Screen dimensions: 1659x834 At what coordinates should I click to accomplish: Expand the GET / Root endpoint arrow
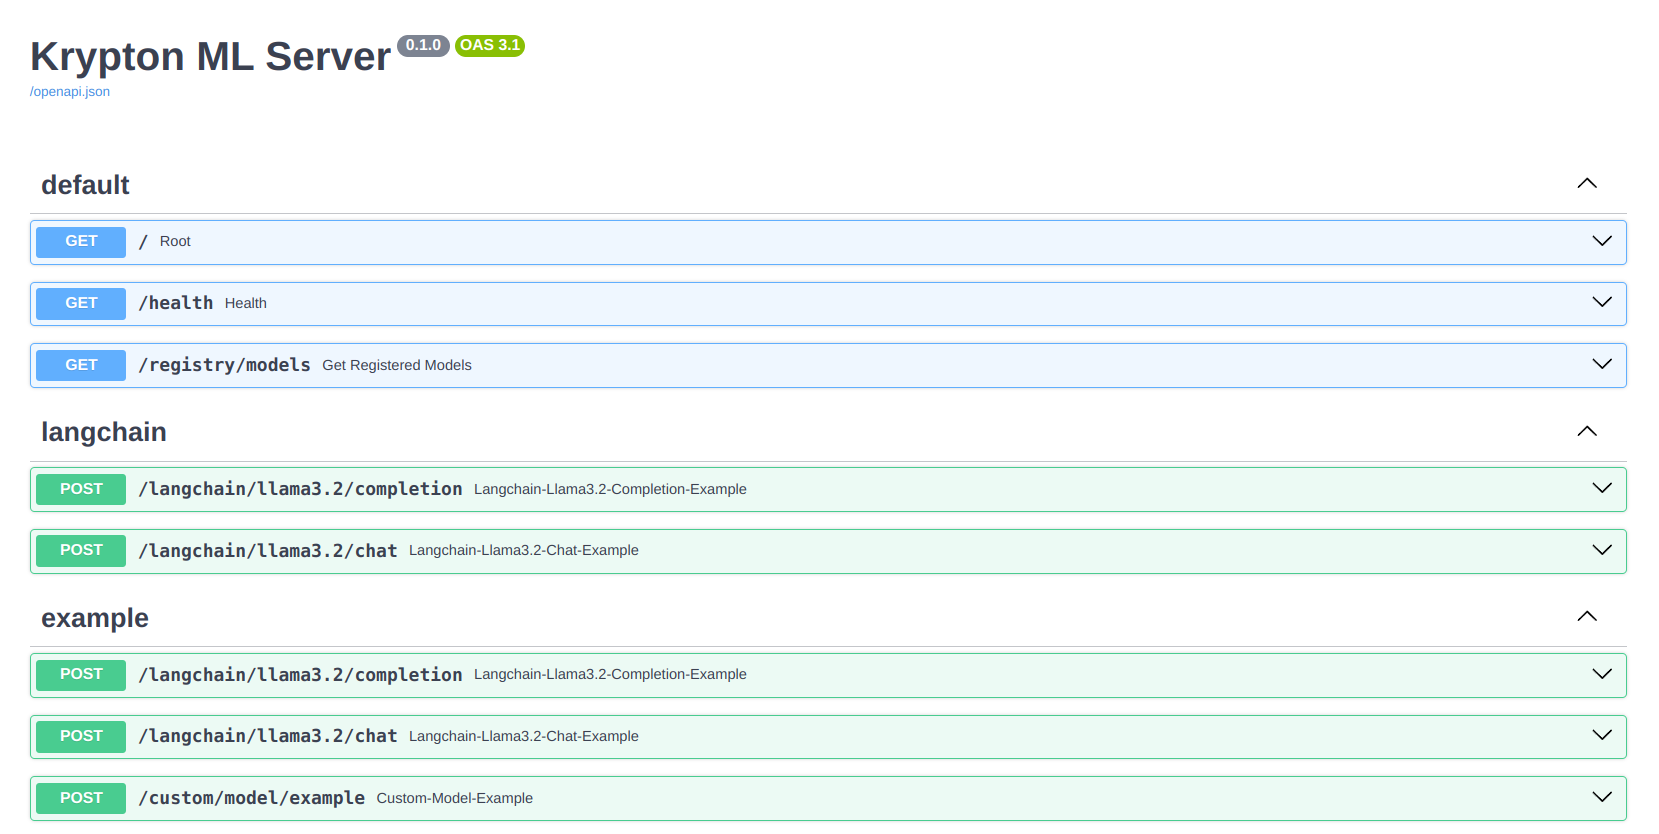1602,241
